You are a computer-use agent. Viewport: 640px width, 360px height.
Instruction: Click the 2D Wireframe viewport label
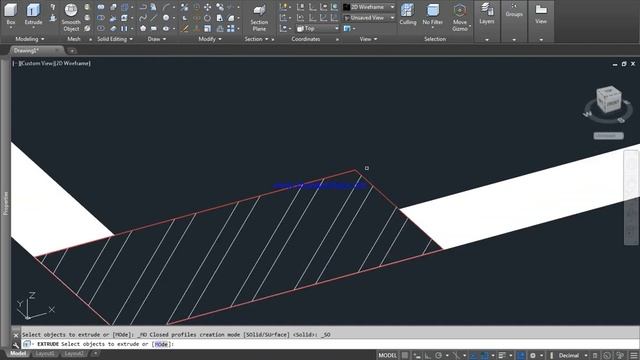coord(72,63)
